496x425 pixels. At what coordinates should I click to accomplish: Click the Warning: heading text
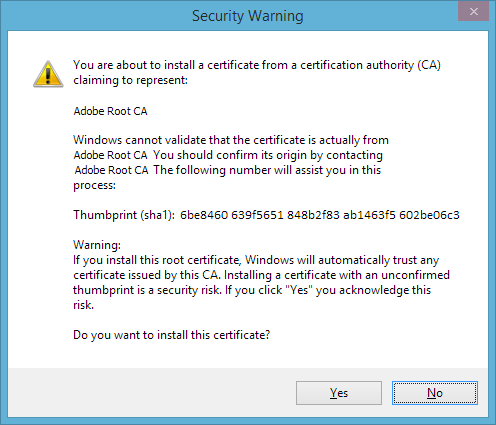pyautogui.click(x=97, y=245)
